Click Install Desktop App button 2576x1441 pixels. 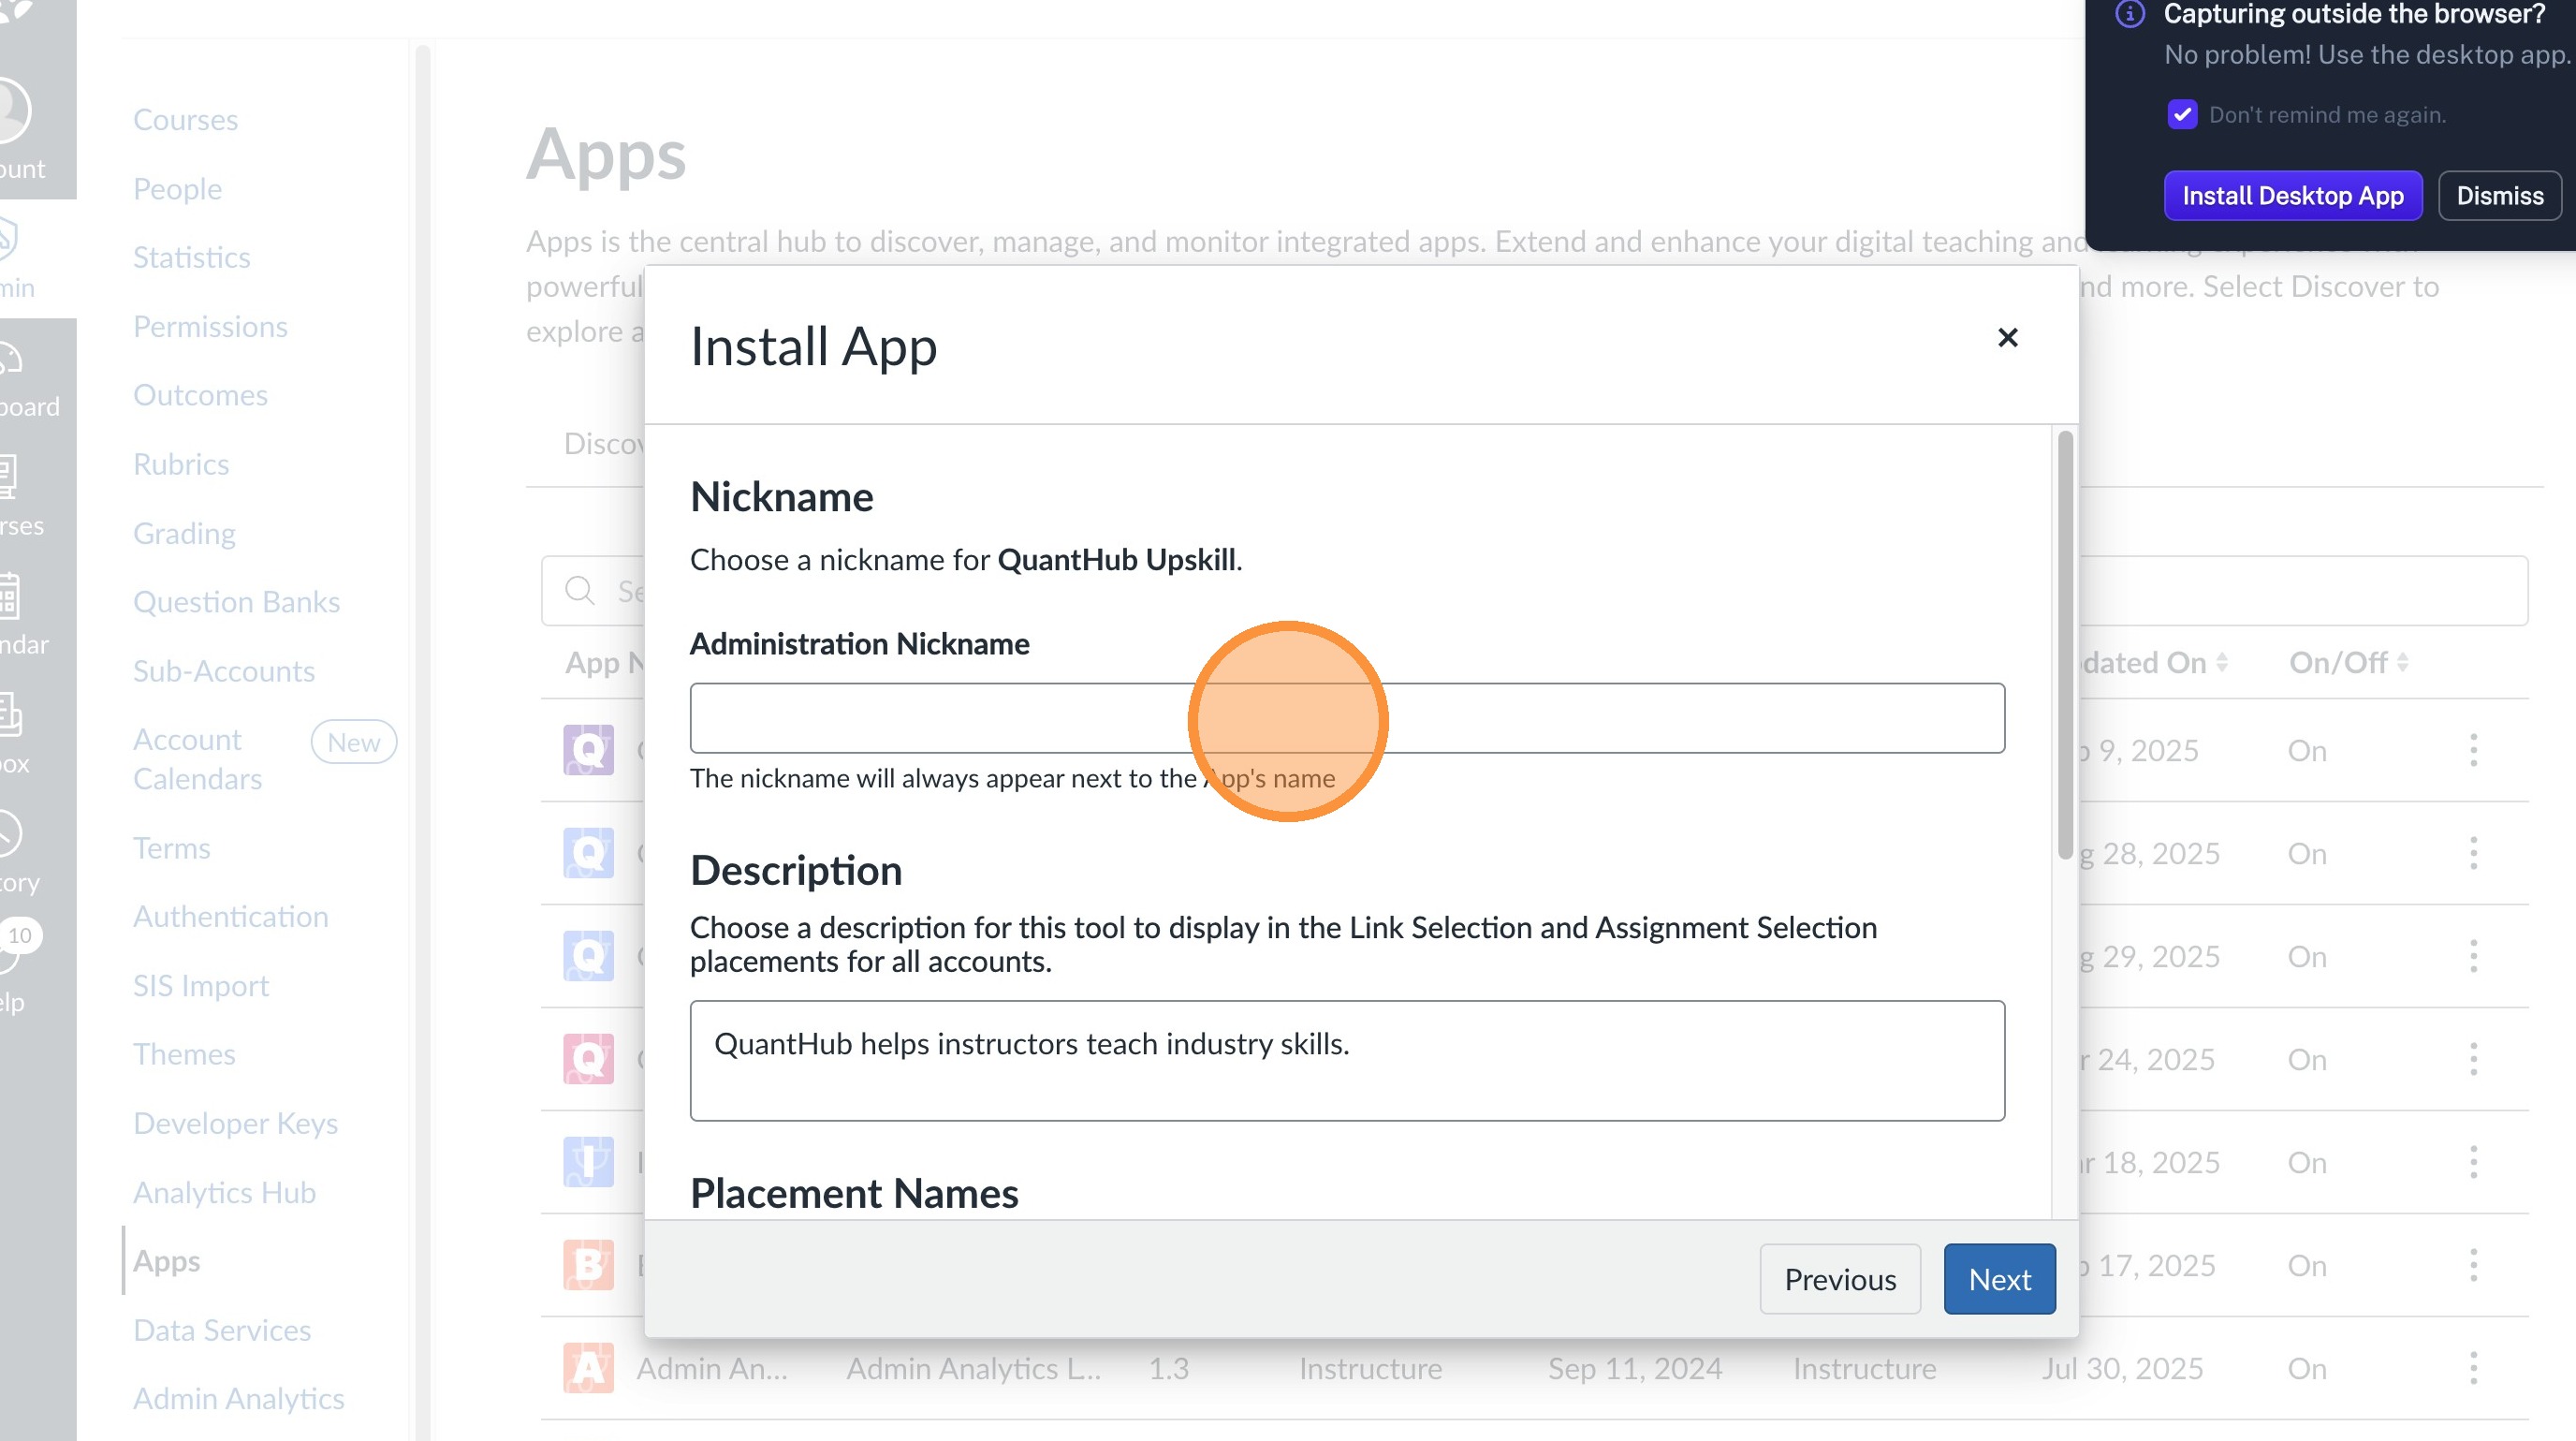2292,196
